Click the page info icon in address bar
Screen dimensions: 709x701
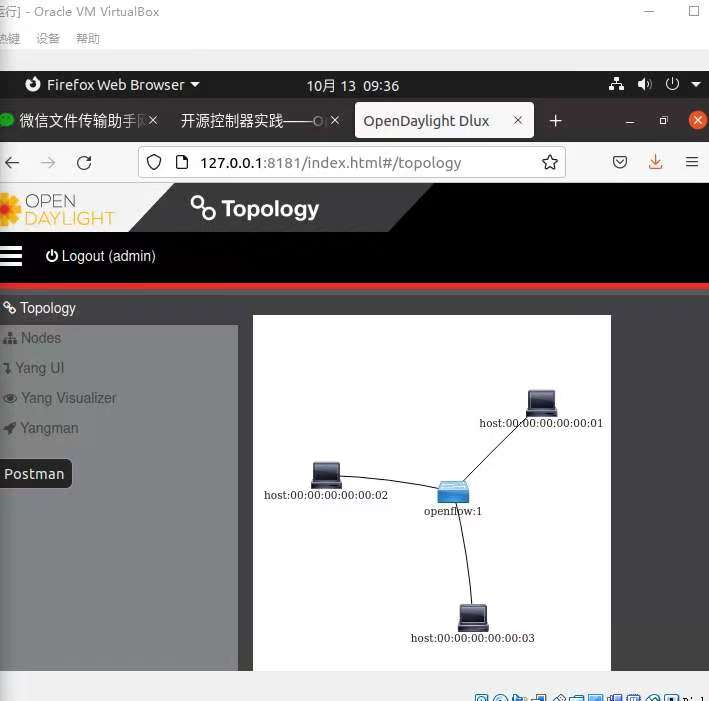coord(182,162)
